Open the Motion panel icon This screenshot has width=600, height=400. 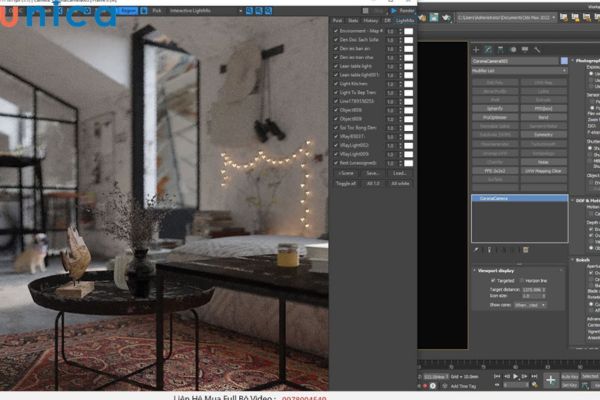coord(514,49)
